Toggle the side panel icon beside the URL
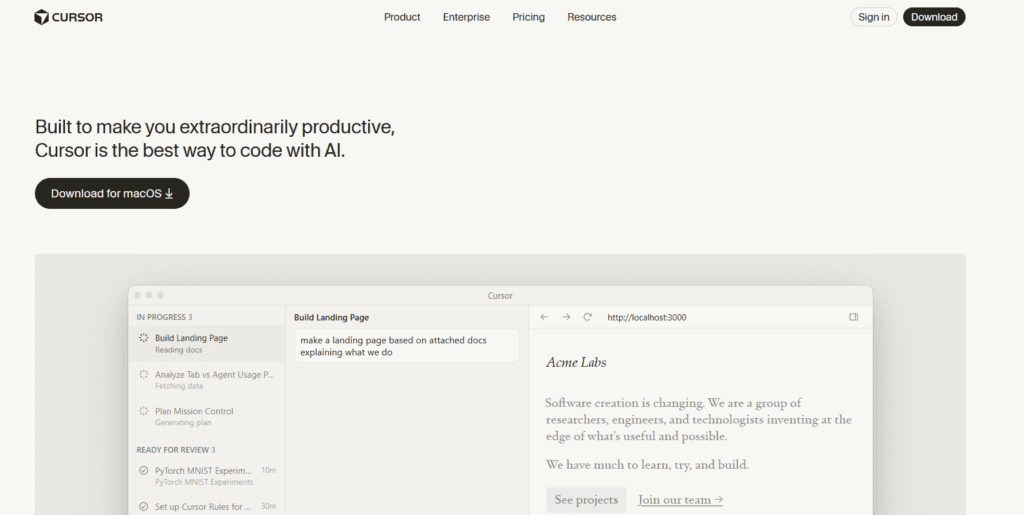The width and height of the screenshot is (1024, 515). pyautogui.click(x=854, y=317)
